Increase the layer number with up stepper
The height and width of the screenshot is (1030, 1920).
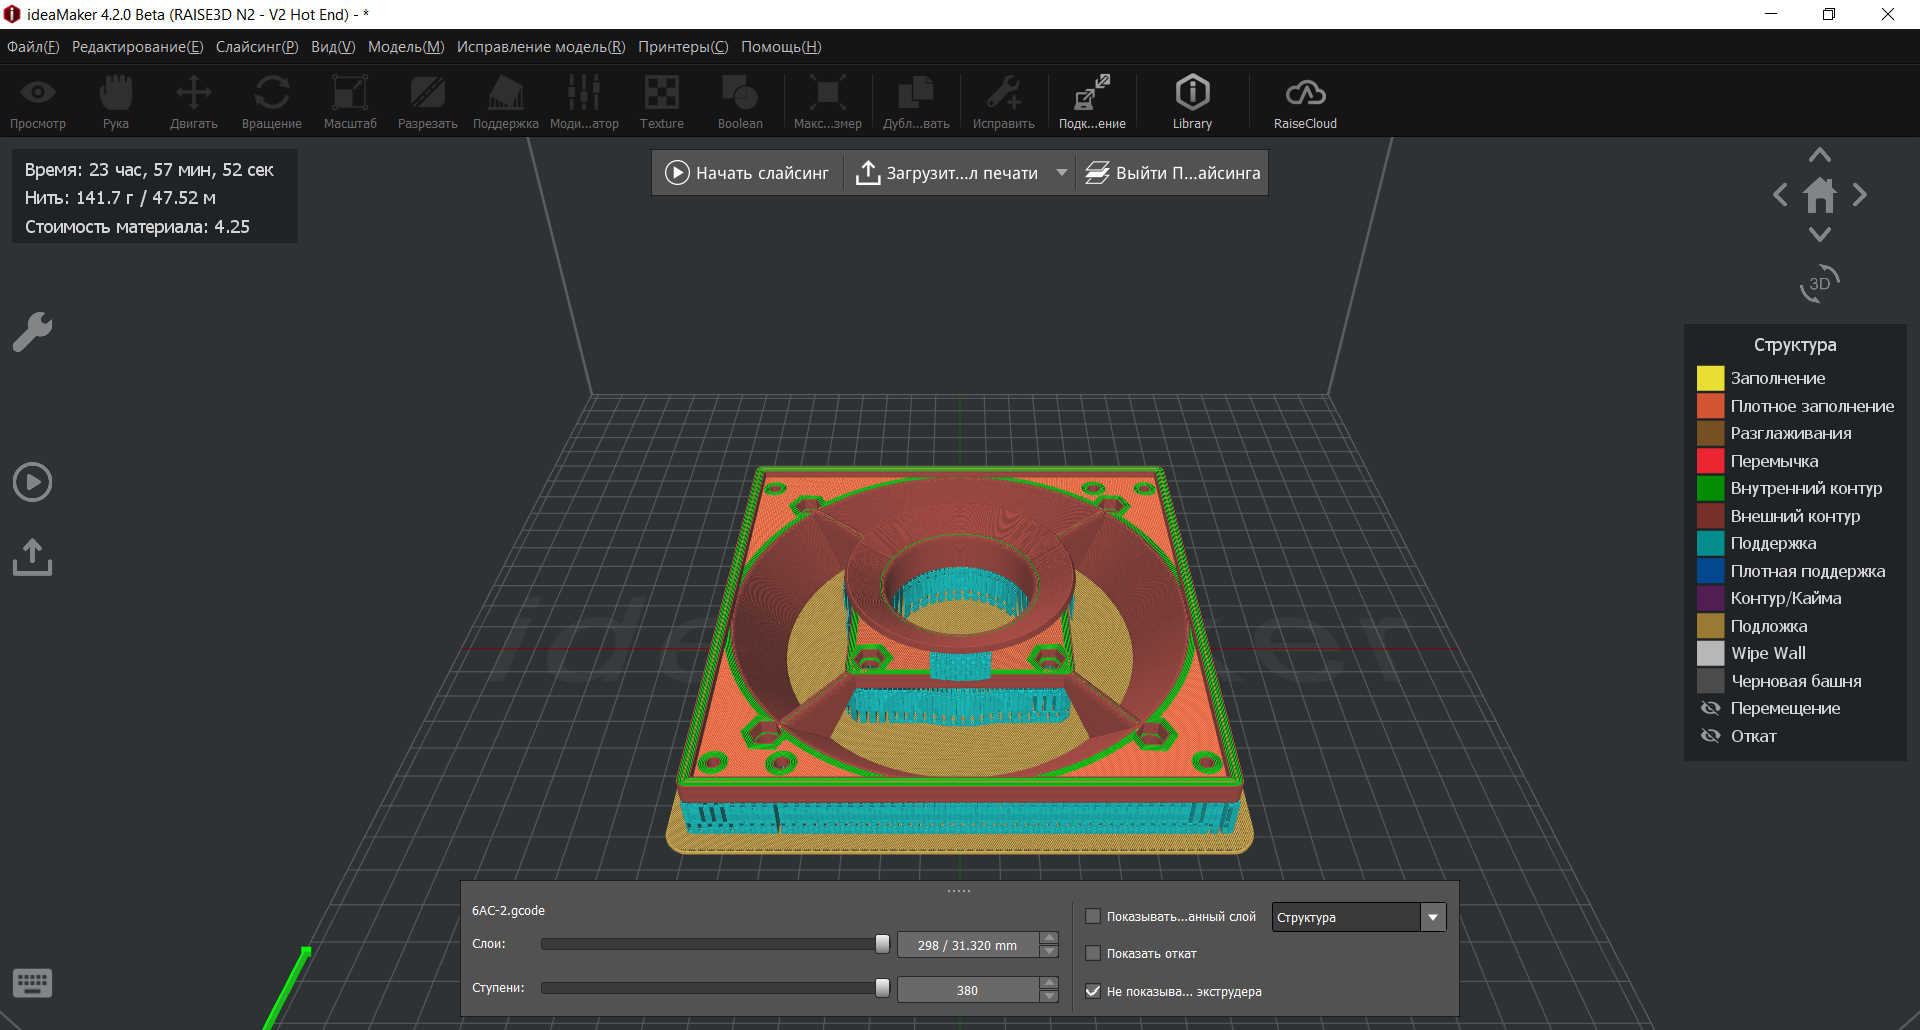[x=1049, y=938]
